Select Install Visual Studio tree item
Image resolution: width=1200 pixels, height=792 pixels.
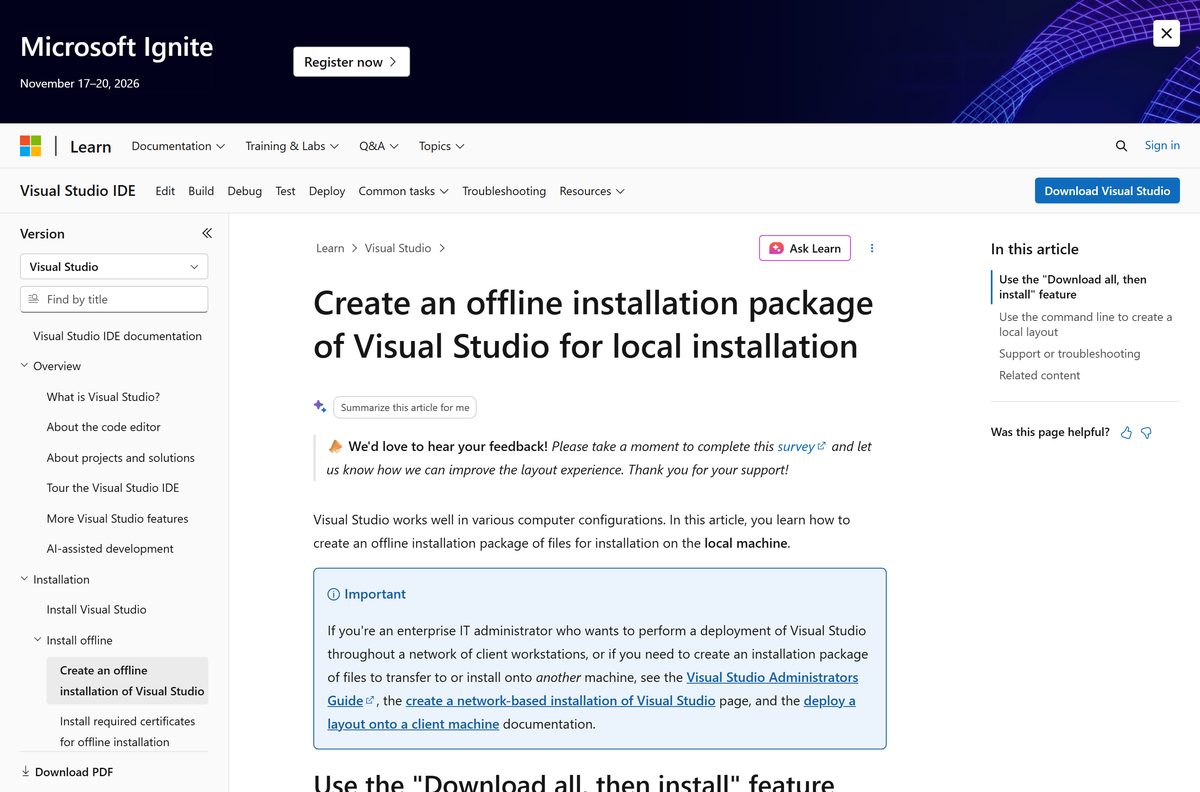[x=97, y=609]
